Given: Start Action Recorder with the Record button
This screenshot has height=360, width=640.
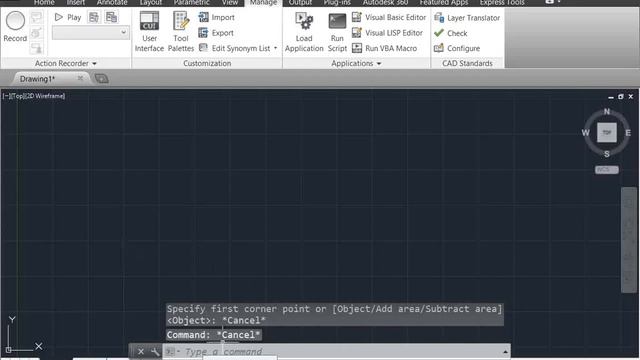Looking at the screenshot, I should point(15,27).
